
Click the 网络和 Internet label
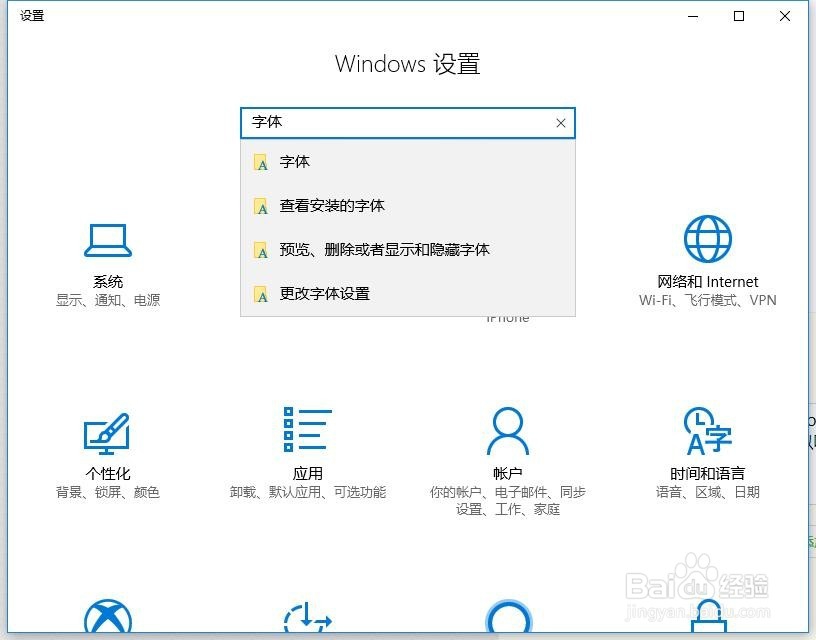point(707,281)
